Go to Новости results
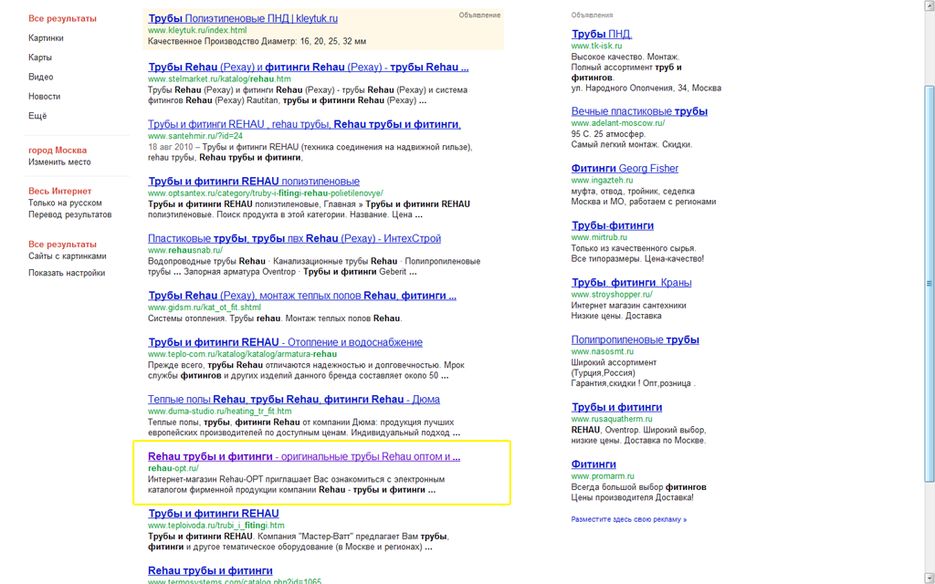Image resolution: width=935 pixels, height=584 pixels. [44, 96]
